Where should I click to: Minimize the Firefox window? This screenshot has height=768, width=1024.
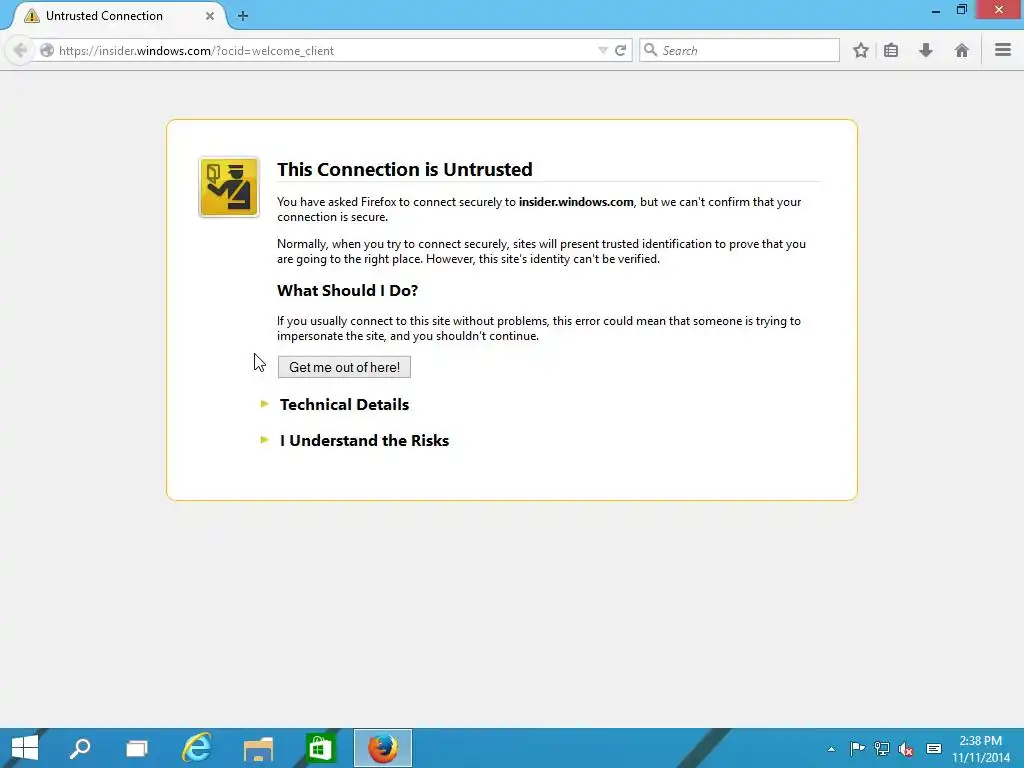click(x=936, y=10)
